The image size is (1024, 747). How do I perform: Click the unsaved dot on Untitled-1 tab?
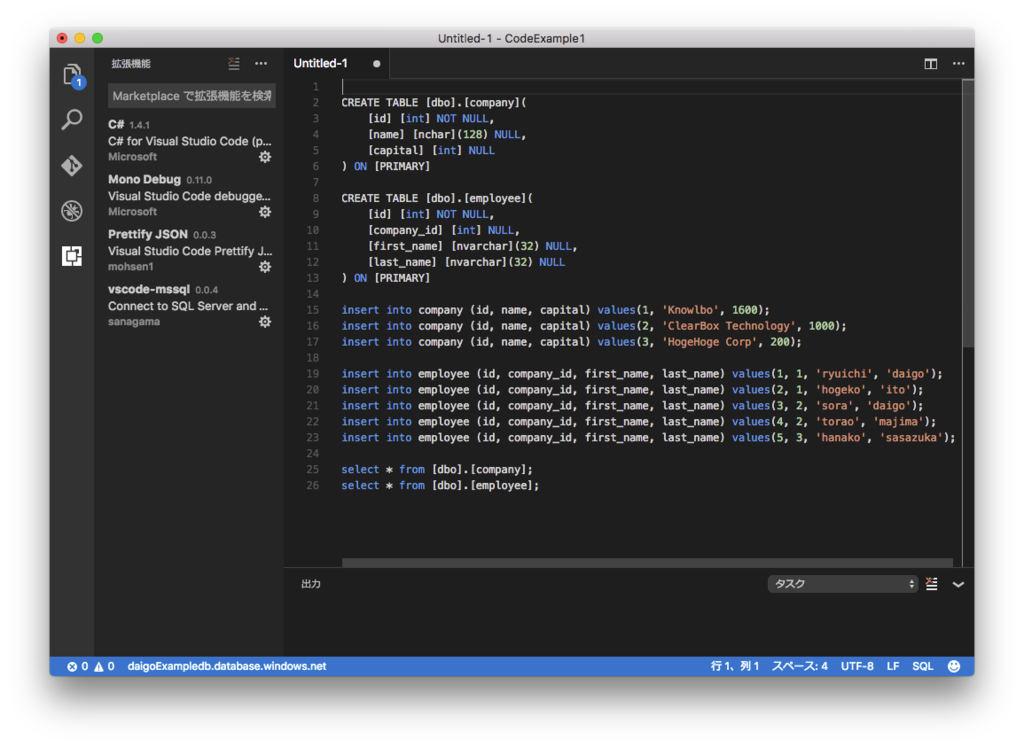click(377, 63)
